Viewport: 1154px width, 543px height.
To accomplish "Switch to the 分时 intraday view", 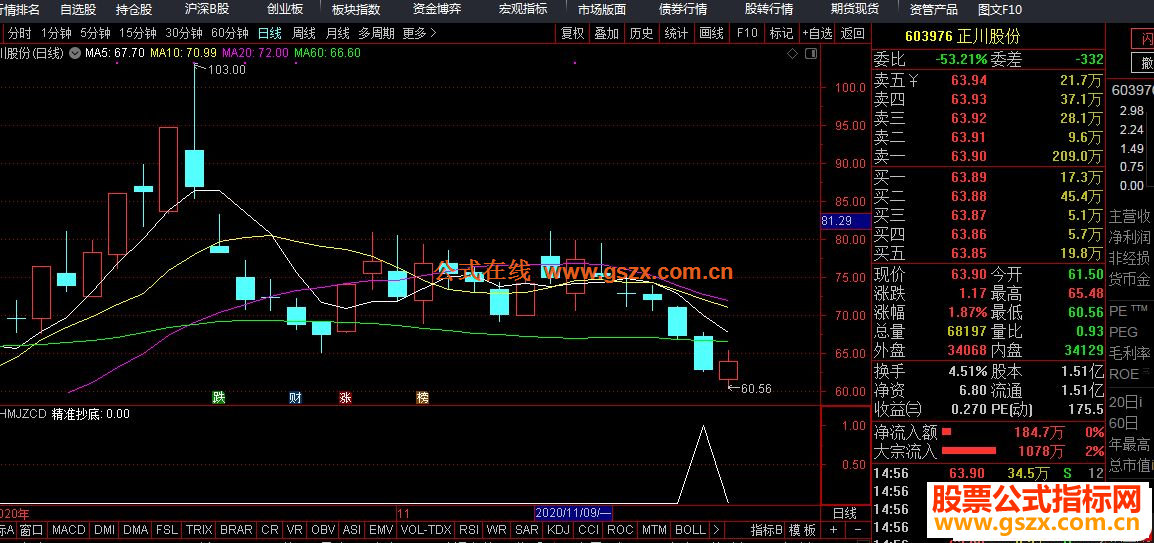I will pyautogui.click(x=20, y=33).
